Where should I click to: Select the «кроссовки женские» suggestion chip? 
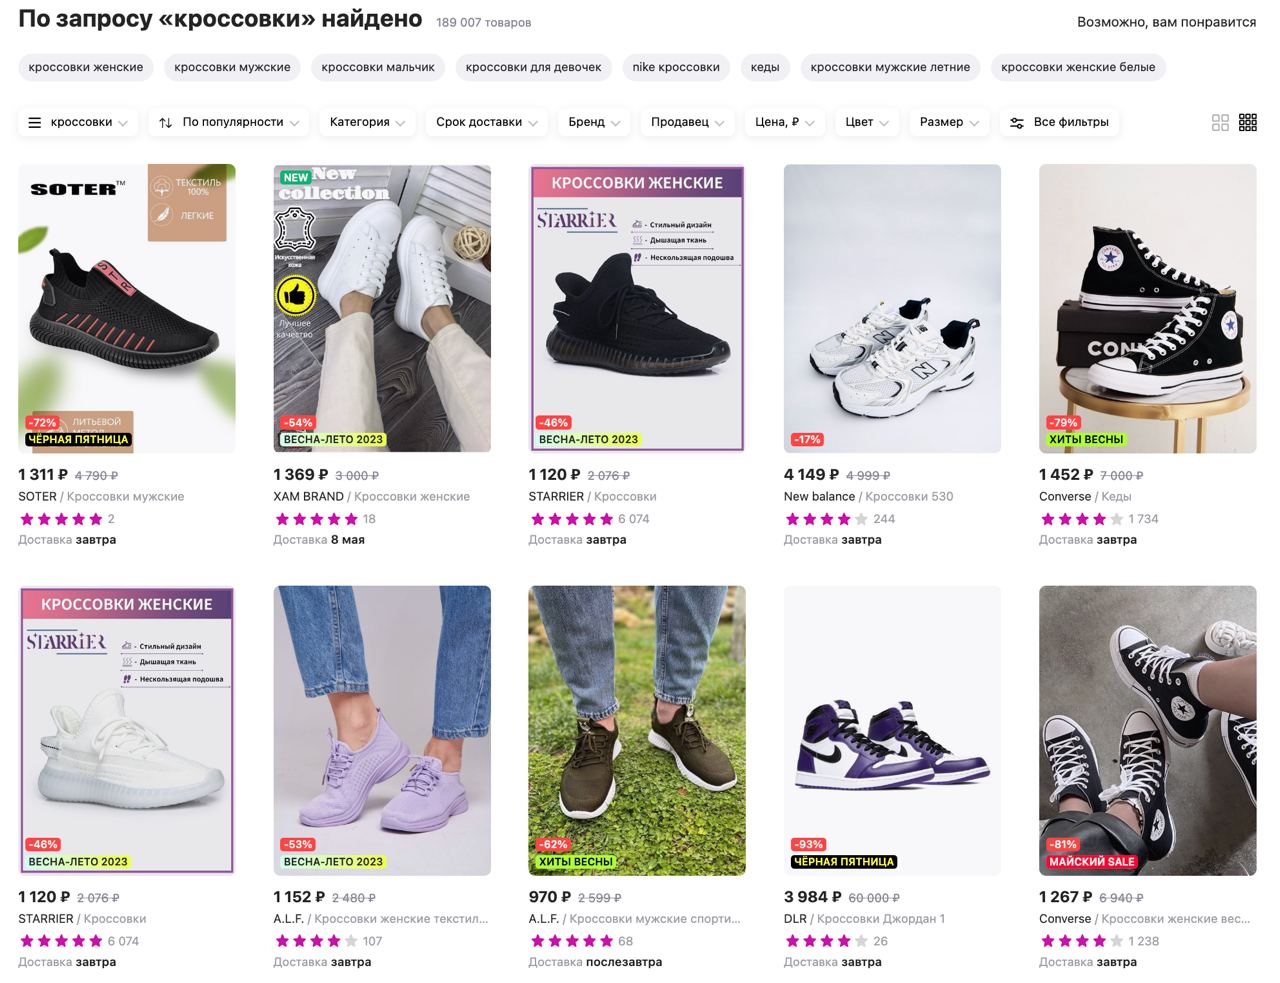point(86,67)
